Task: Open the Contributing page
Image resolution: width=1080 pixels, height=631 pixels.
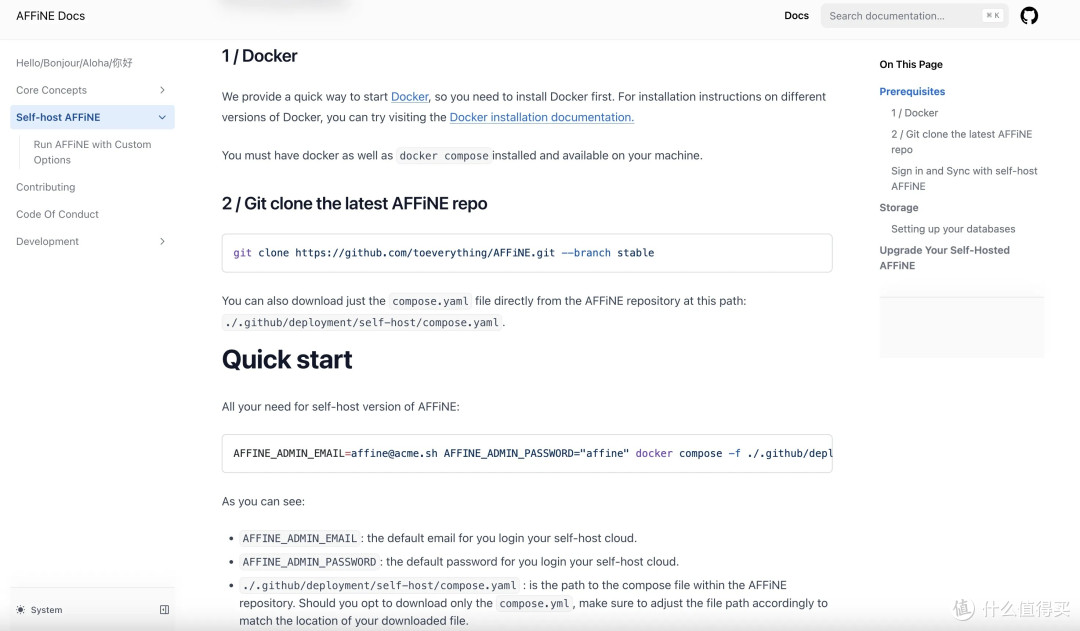Action: [45, 187]
